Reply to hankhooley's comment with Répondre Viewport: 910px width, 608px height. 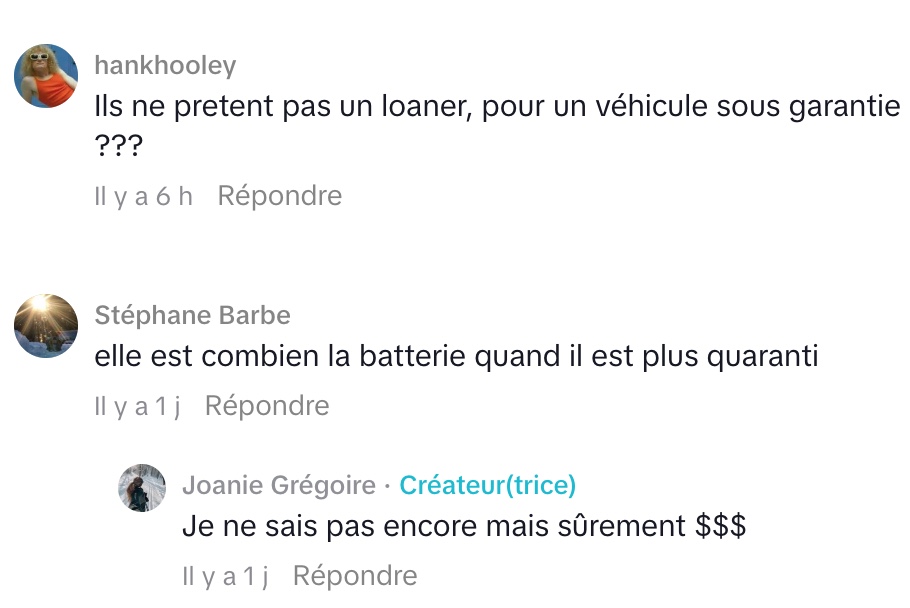(x=279, y=196)
